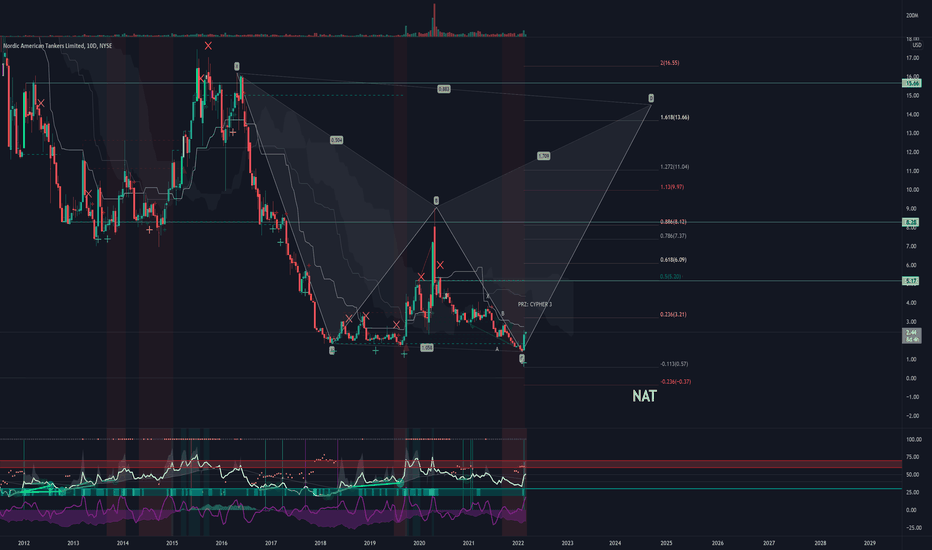Click the 2022 label on time axis
The width and height of the screenshot is (932, 550).
pos(518,543)
